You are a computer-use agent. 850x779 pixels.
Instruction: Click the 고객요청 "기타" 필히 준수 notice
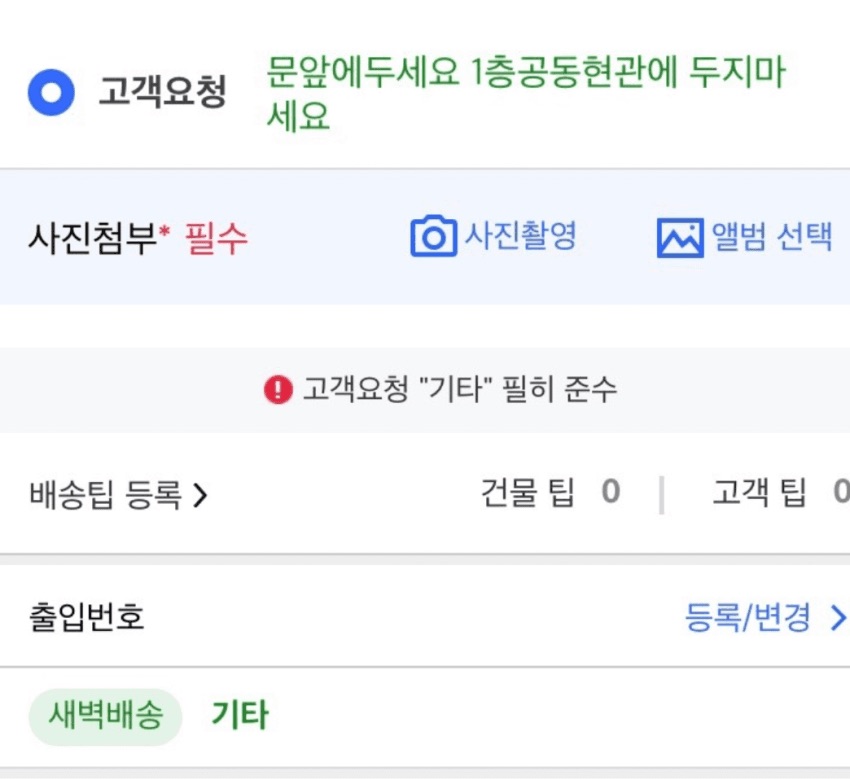pyautogui.click(x=460, y=390)
